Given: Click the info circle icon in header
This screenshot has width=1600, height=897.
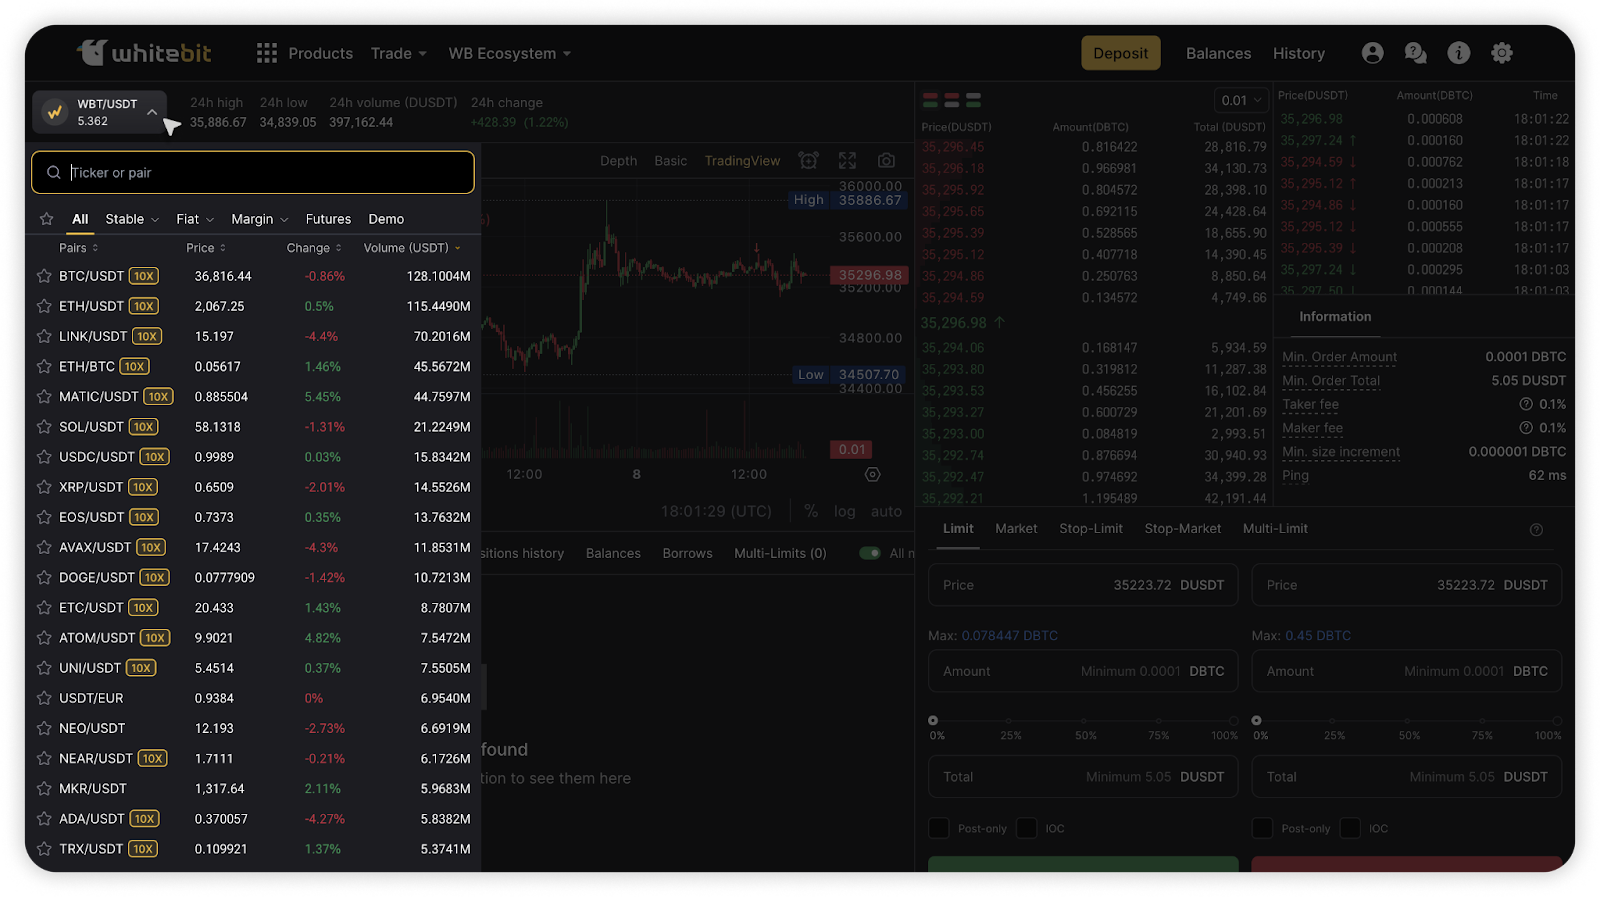Looking at the screenshot, I should click(1459, 53).
